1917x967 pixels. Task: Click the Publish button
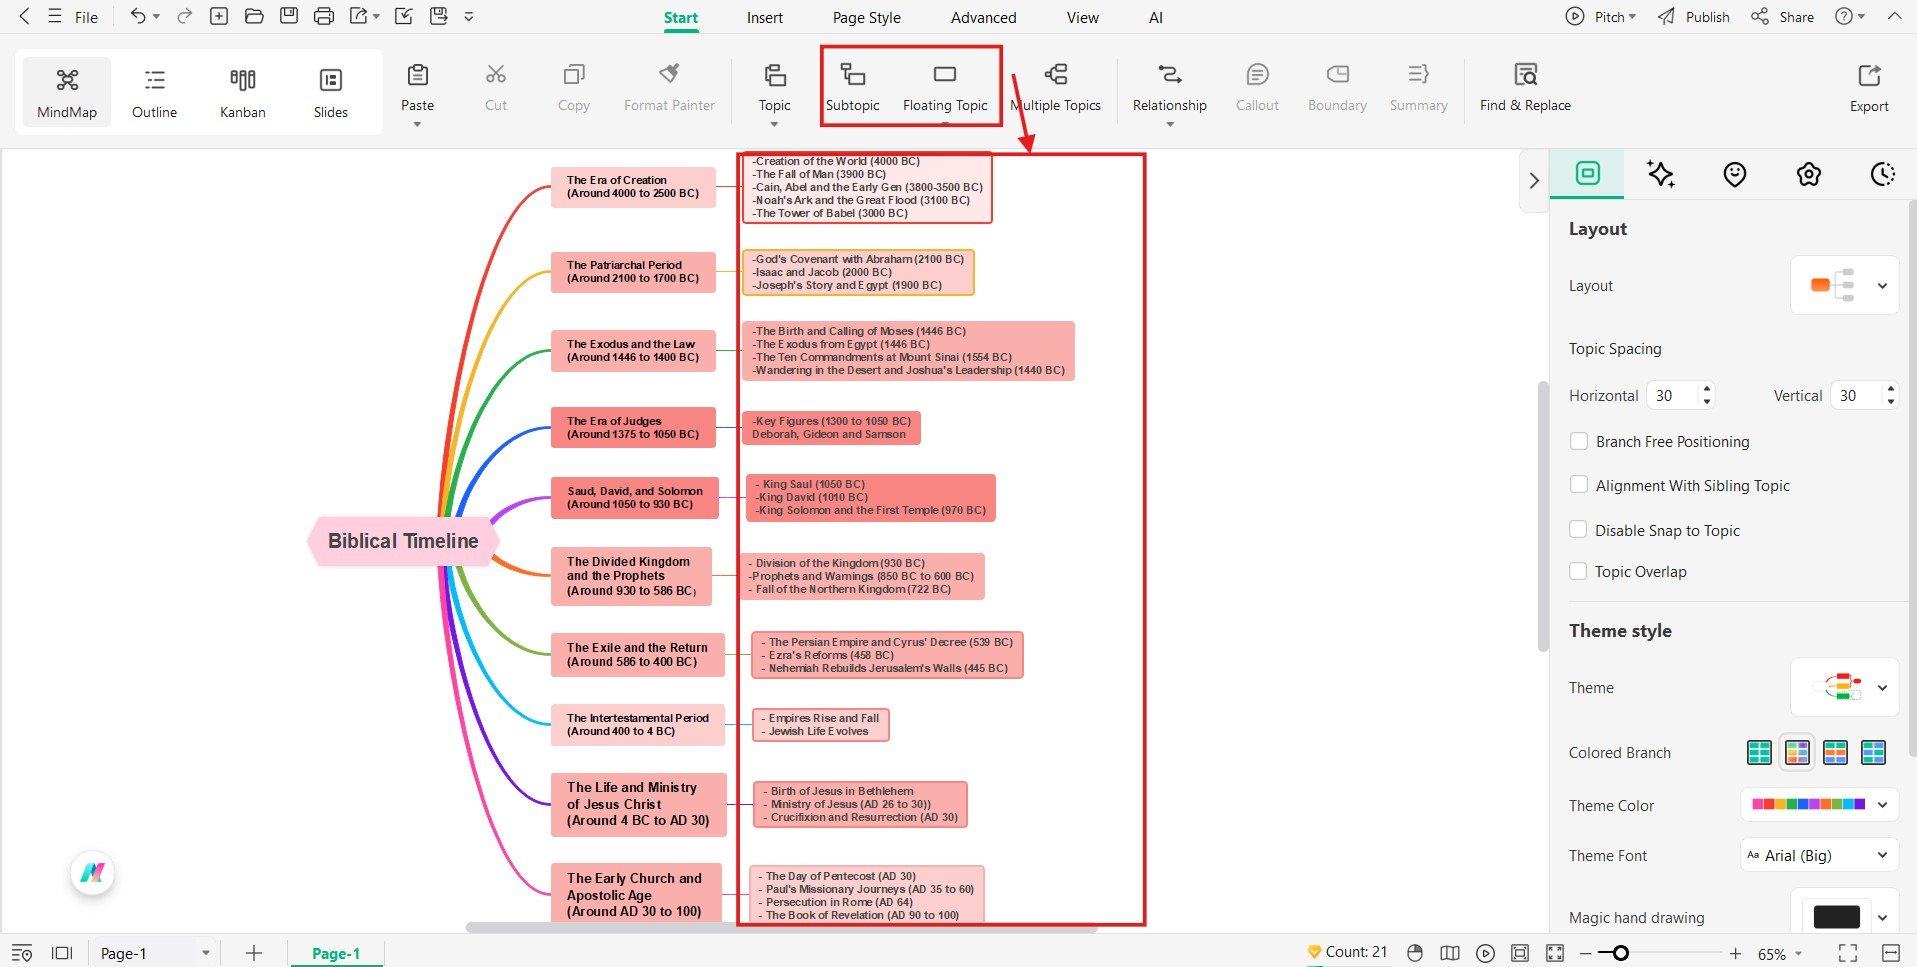pos(1694,16)
